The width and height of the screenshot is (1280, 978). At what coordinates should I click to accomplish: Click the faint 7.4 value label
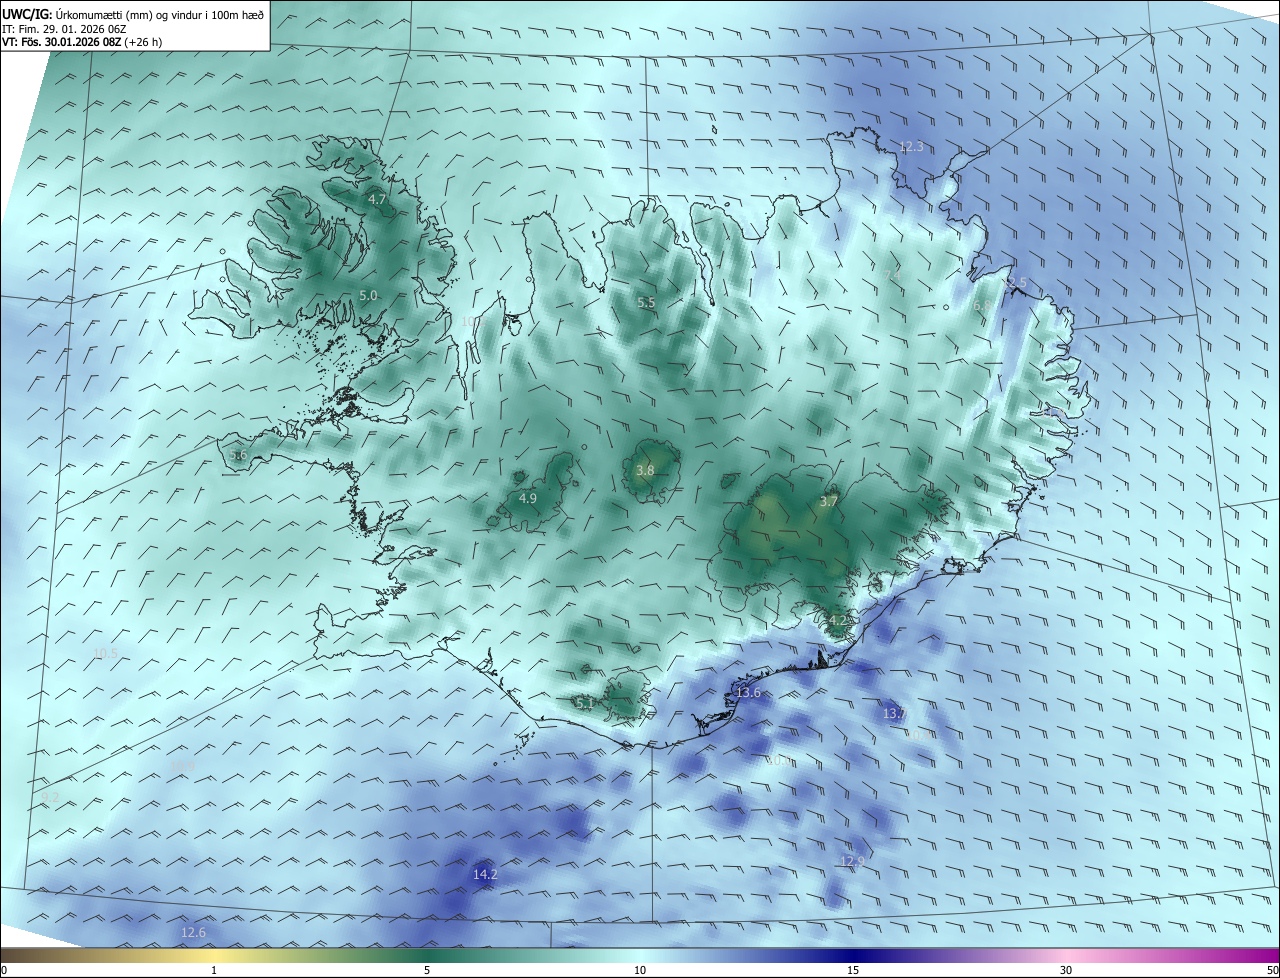tap(893, 275)
